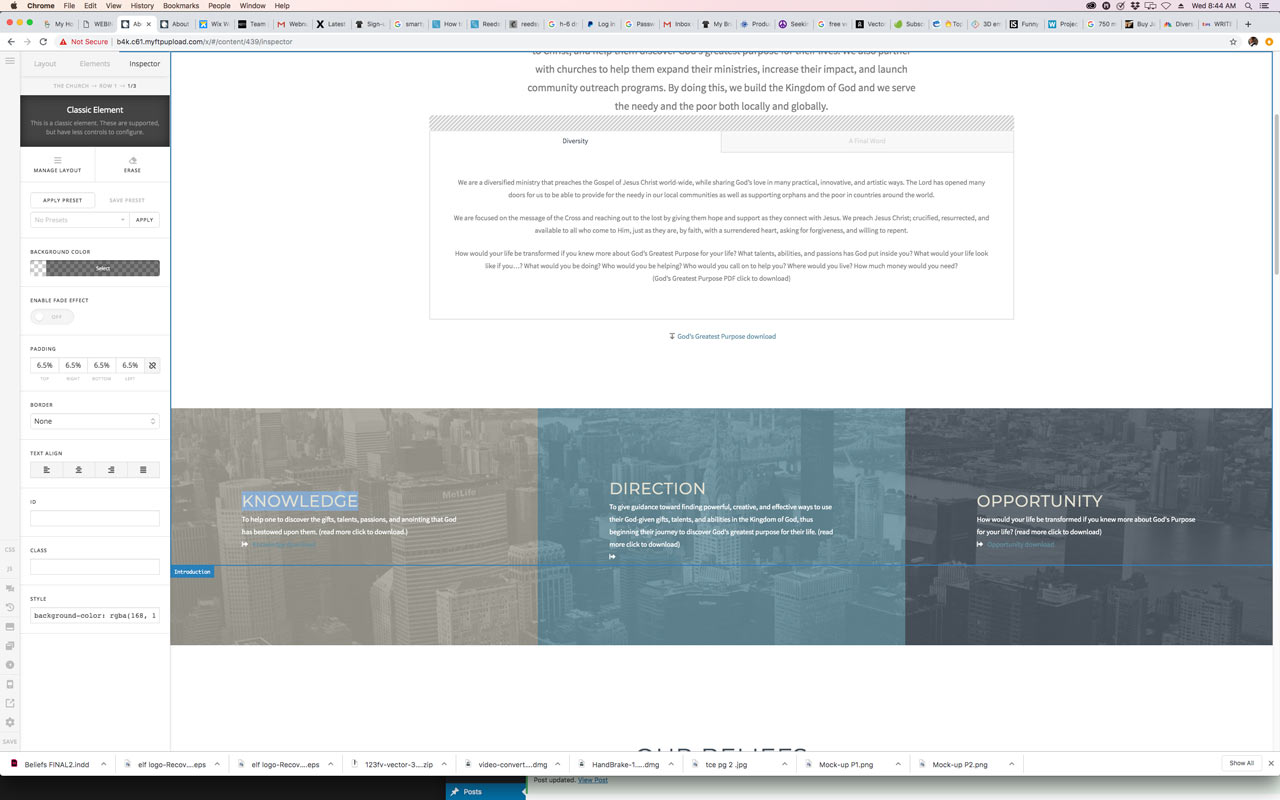Switch to the Layout tab

(x=45, y=64)
